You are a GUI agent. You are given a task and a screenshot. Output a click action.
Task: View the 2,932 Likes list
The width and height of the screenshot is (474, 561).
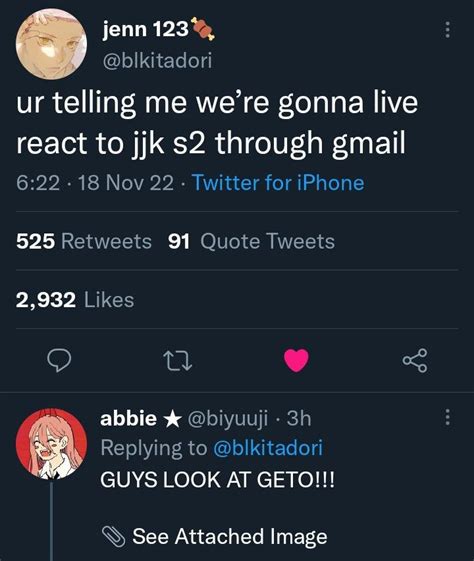pyautogui.click(x=75, y=300)
